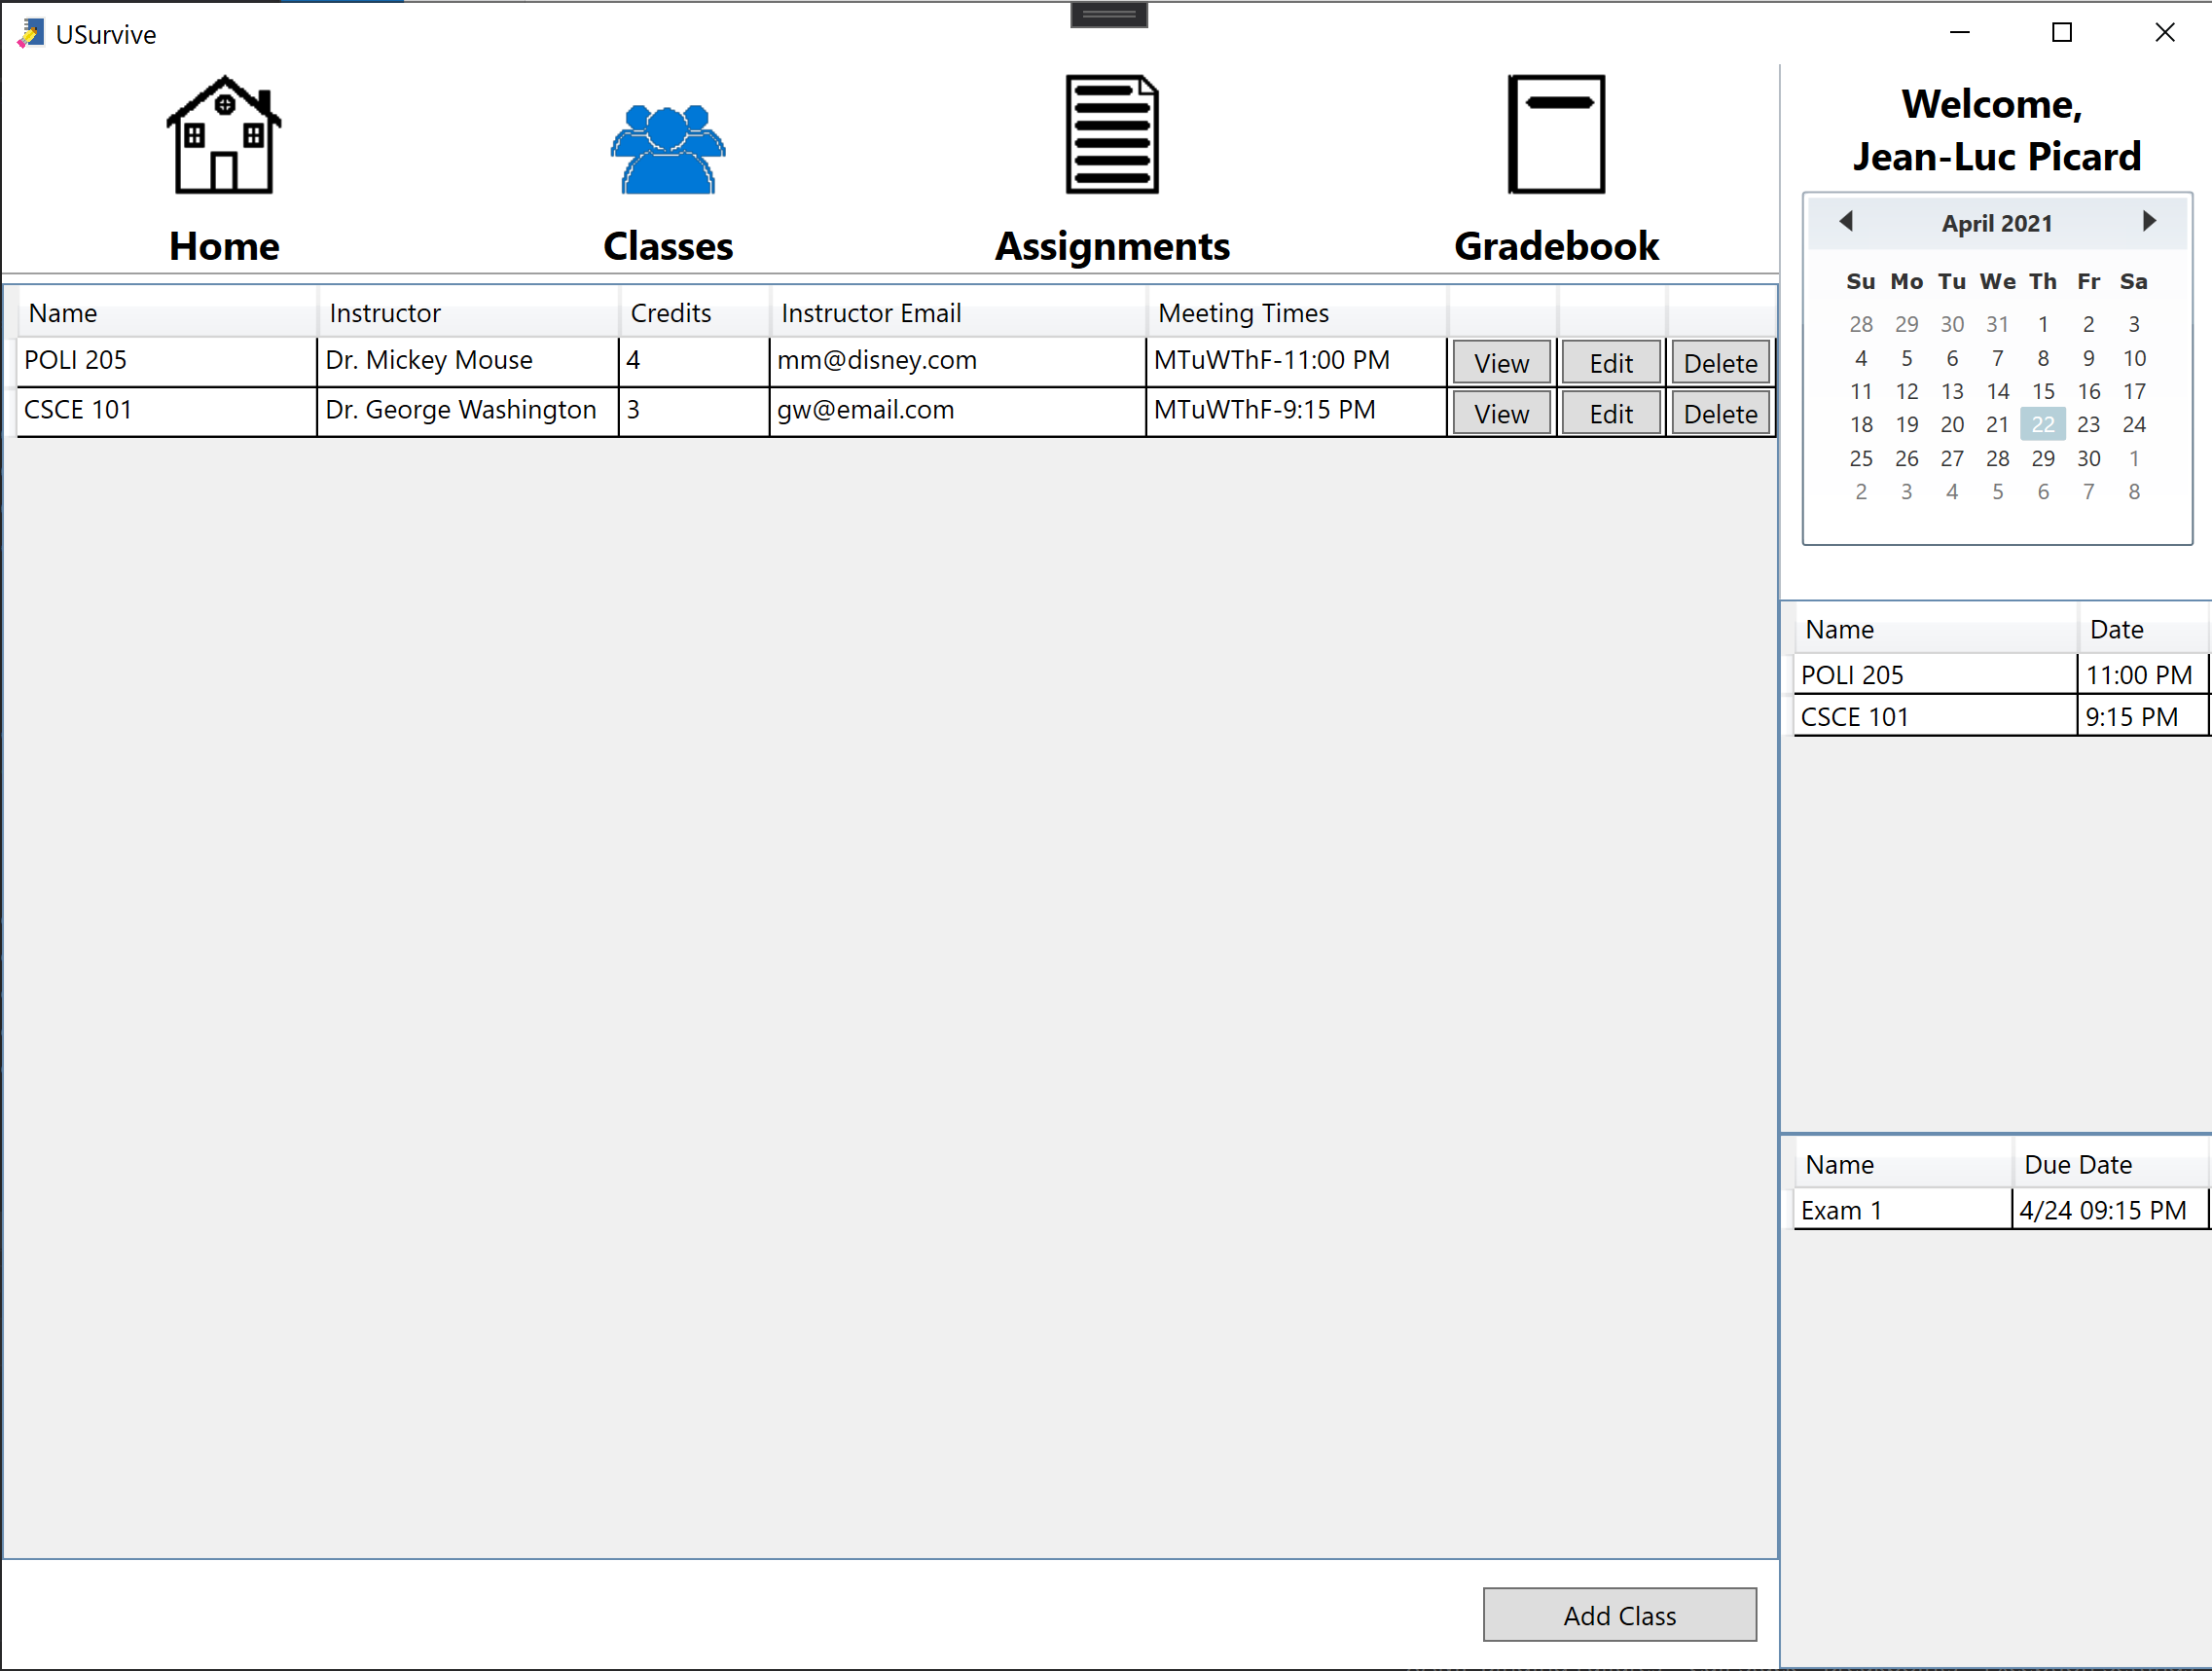Image resolution: width=2212 pixels, height=1671 pixels.
Task: Click the 4/24 09:15 PM due date cell
Action: tap(2109, 1211)
